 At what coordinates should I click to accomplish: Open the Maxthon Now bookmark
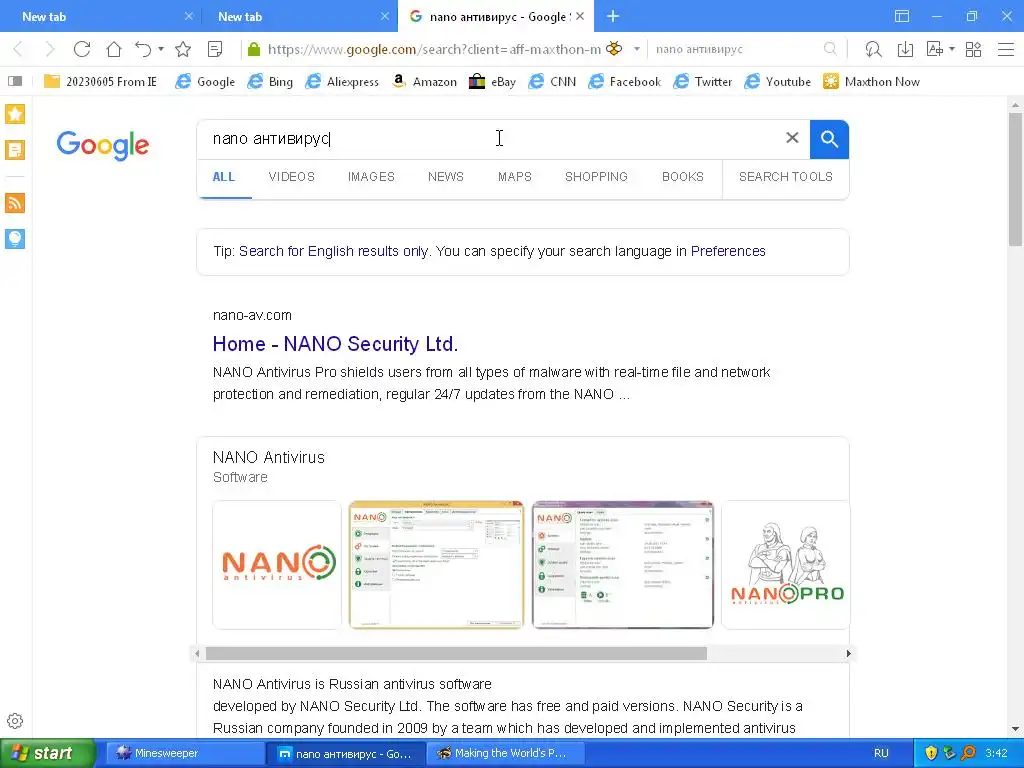pyautogui.click(x=871, y=82)
